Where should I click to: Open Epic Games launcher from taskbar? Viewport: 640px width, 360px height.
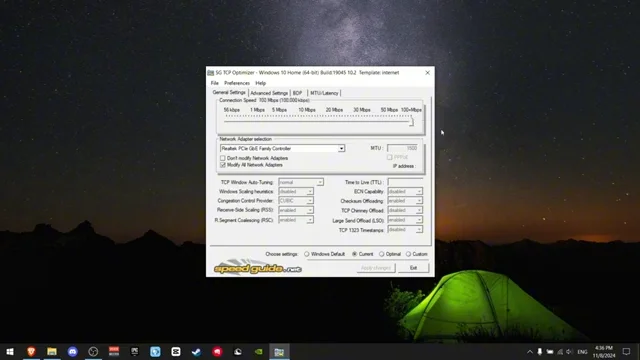[134, 351]
